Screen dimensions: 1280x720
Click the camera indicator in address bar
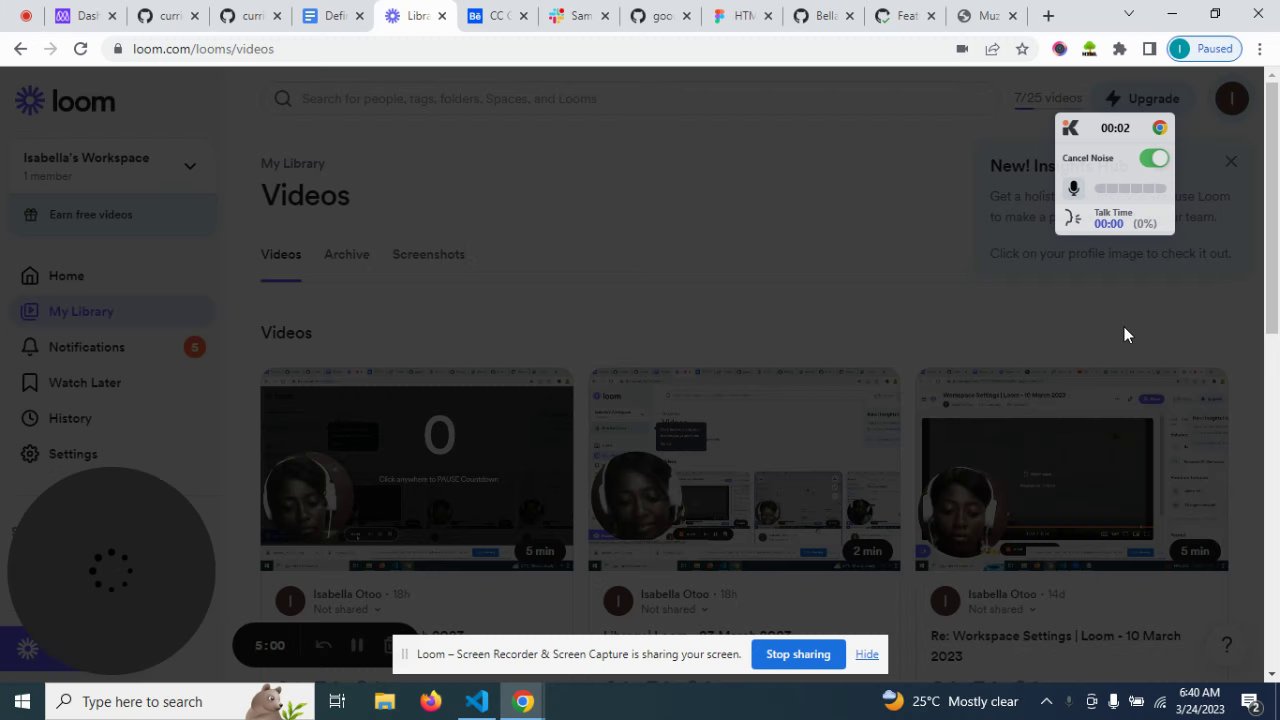(962, 49)
